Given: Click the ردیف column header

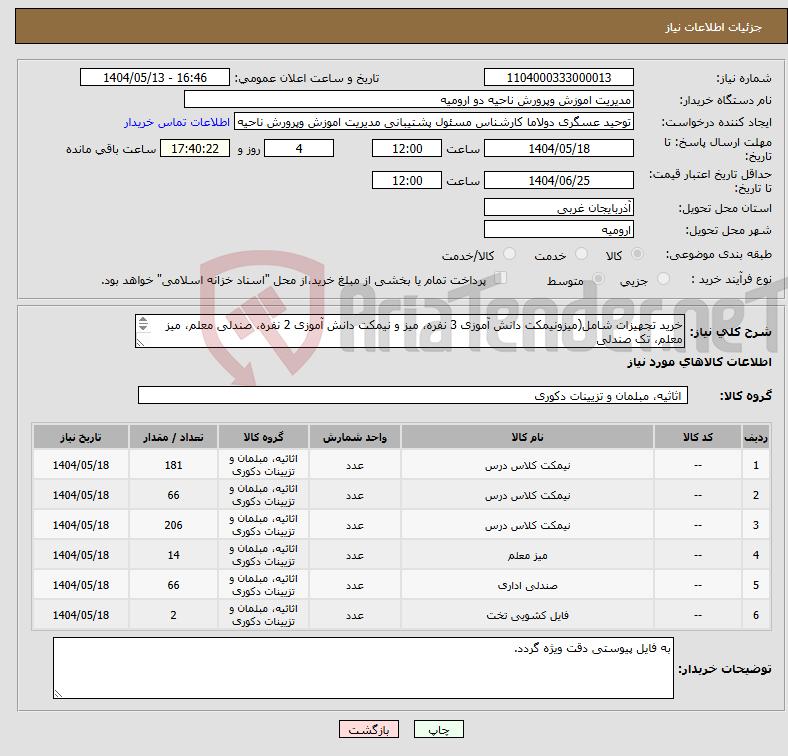Looking at the screenshot, I should [x=756, y=437].
